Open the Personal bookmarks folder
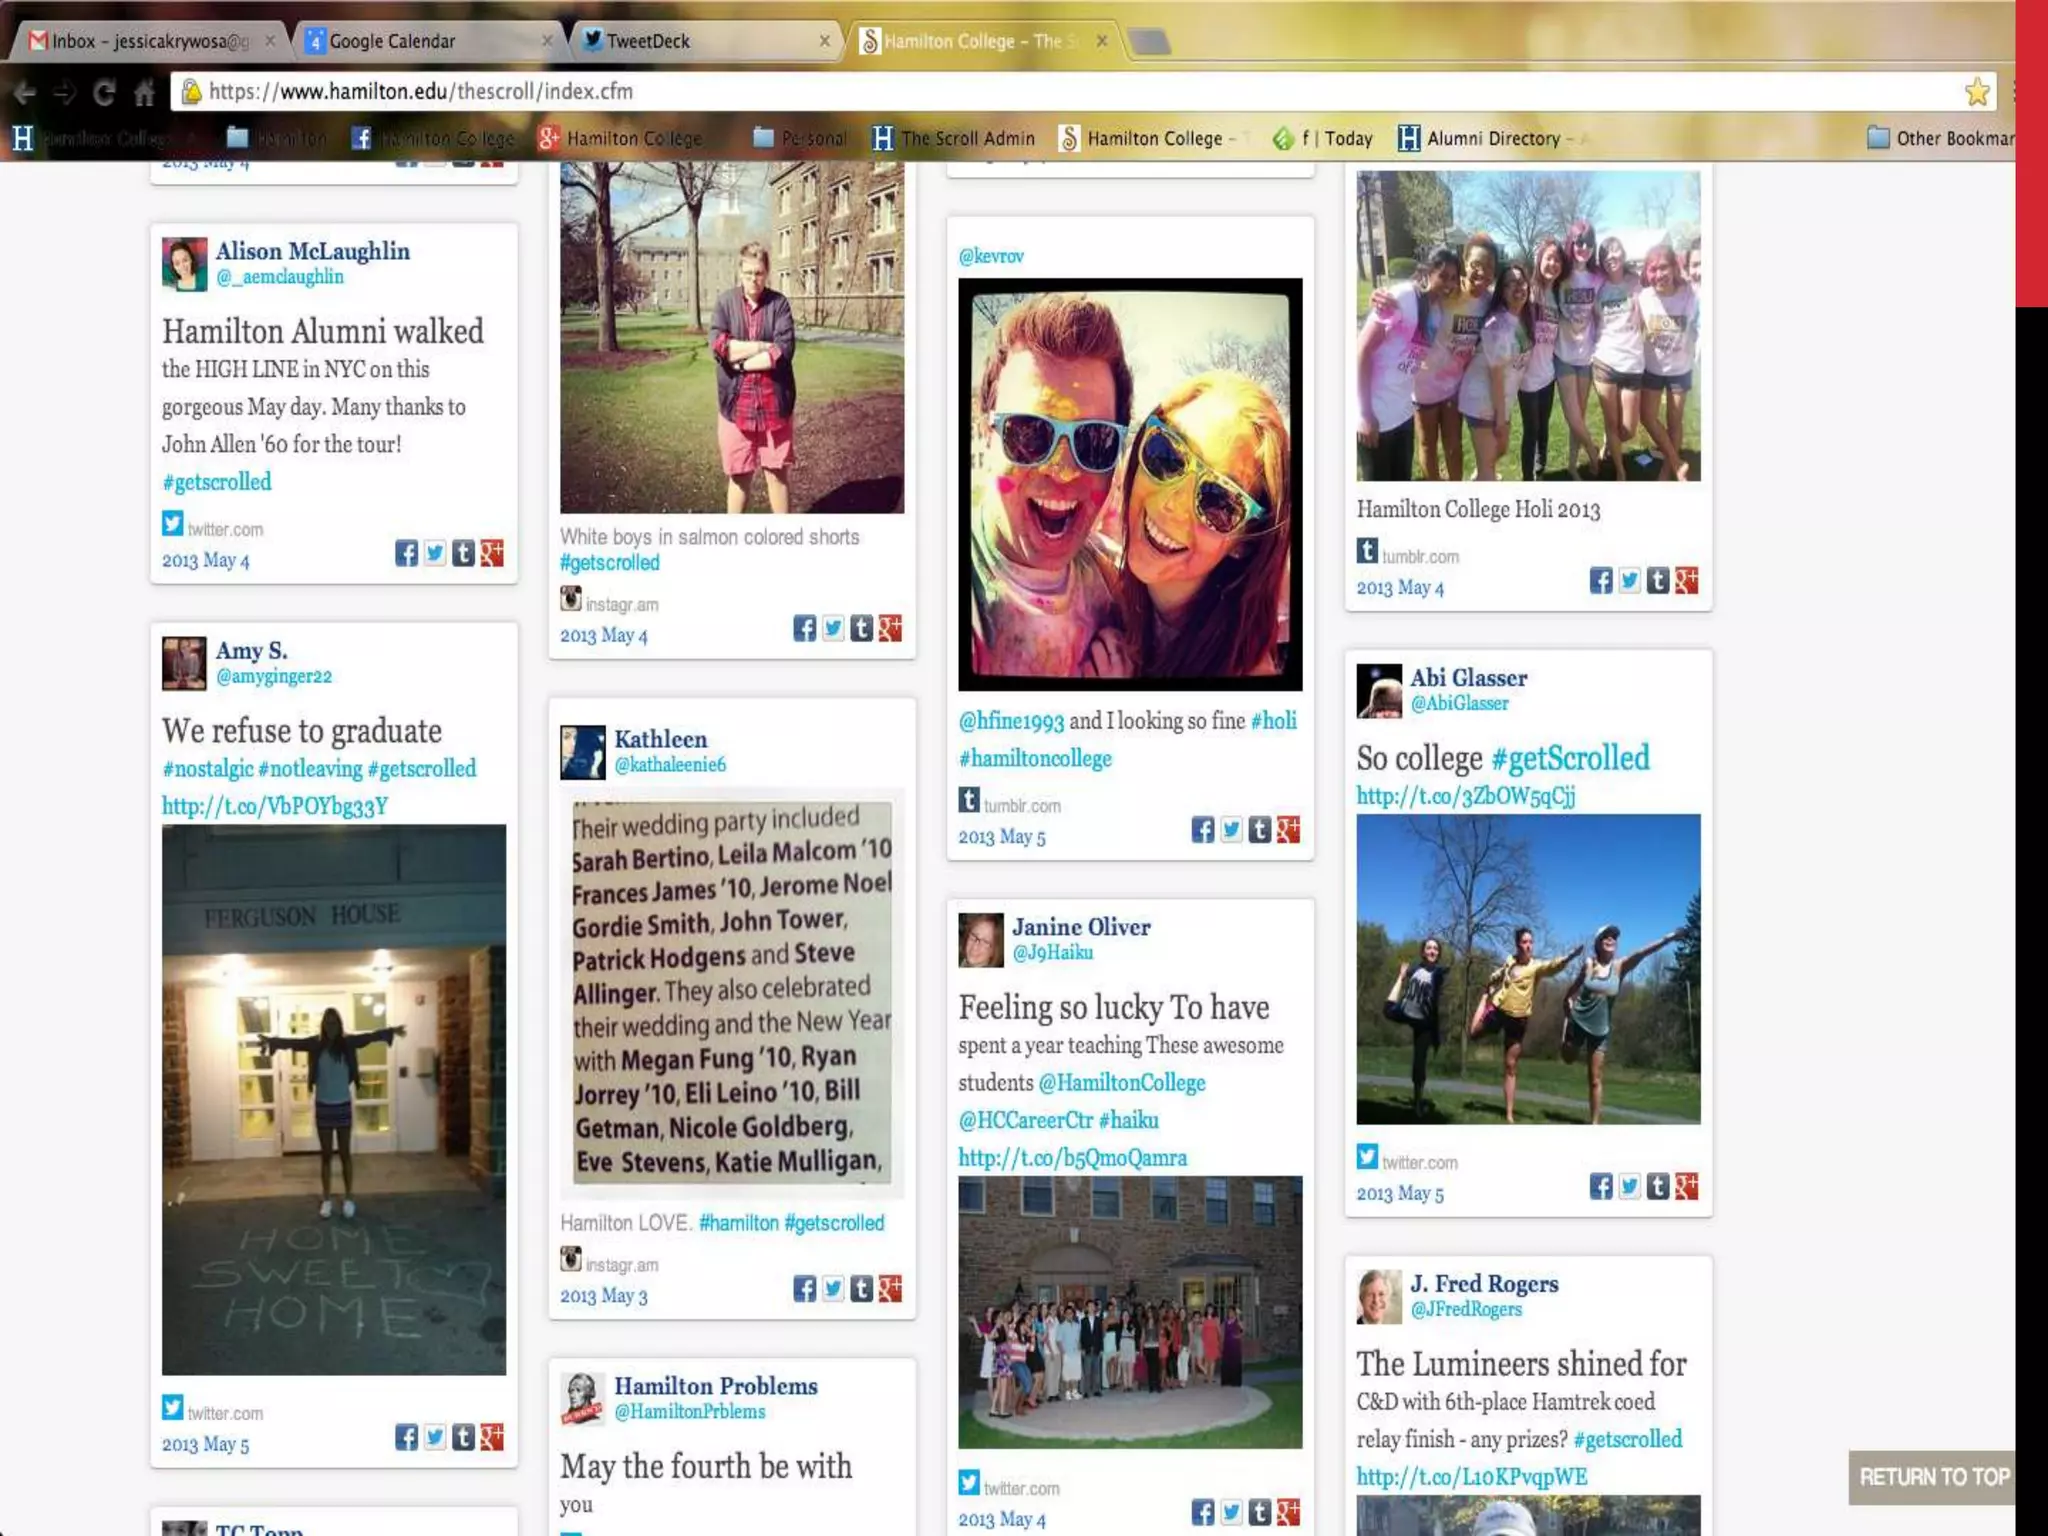The image size is (2048, 1536). coord(800,138)
